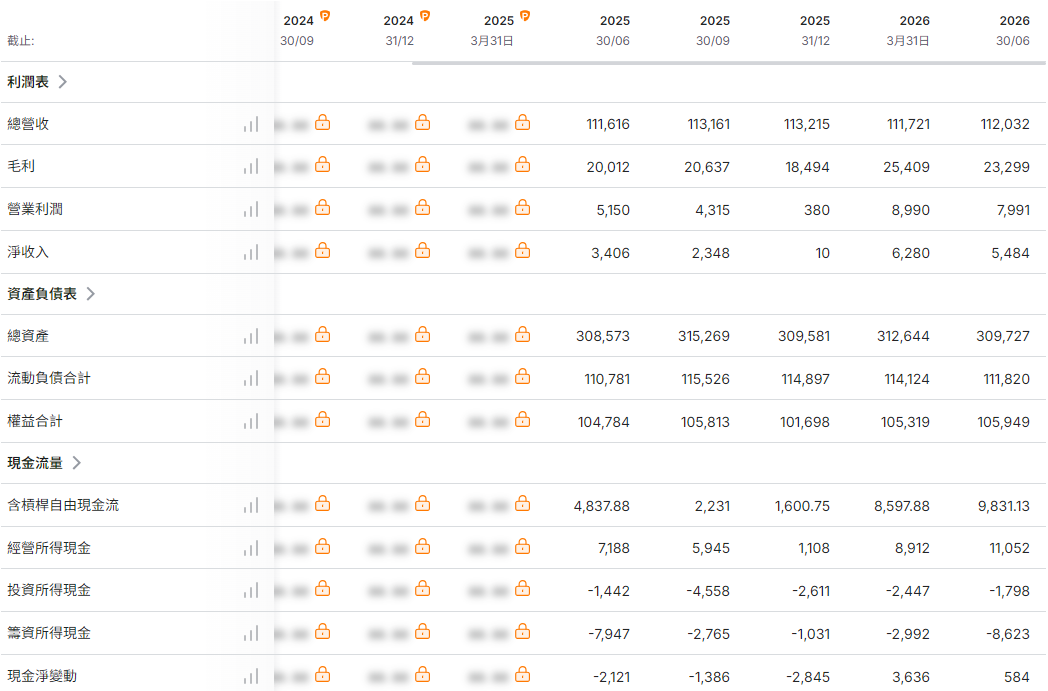This screenshot has height=691, width=1048.
Task: Show bar chart for 淨收入 row
Action: 251,253
